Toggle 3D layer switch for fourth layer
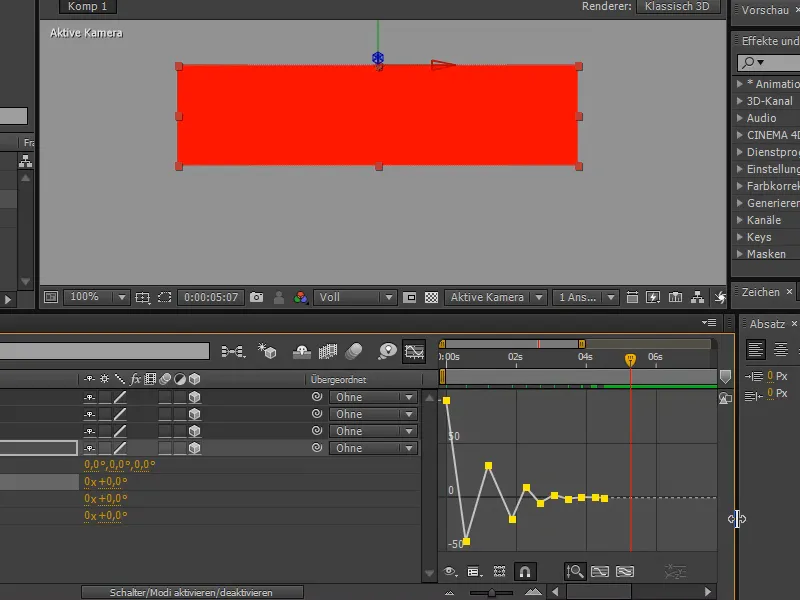The image size is (800, 600). click(194, 448)
